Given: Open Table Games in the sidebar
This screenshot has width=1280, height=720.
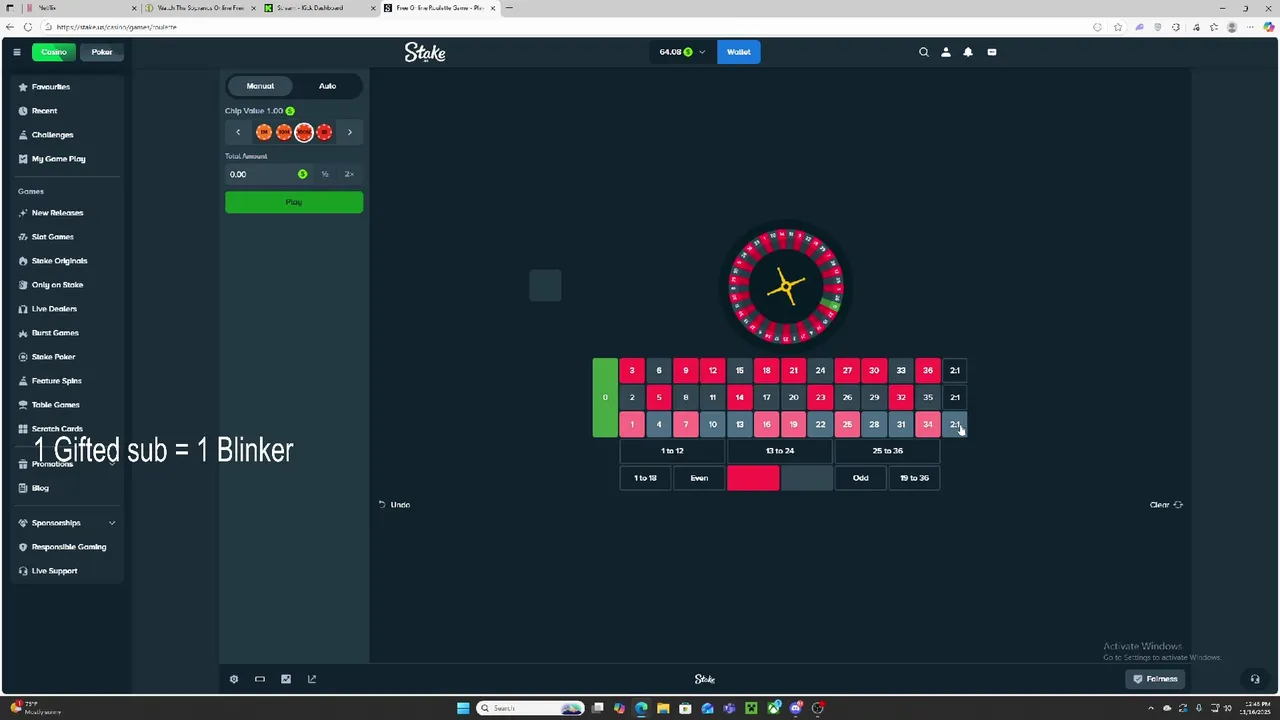Looking at the screenshot, I should click(55, 405).
